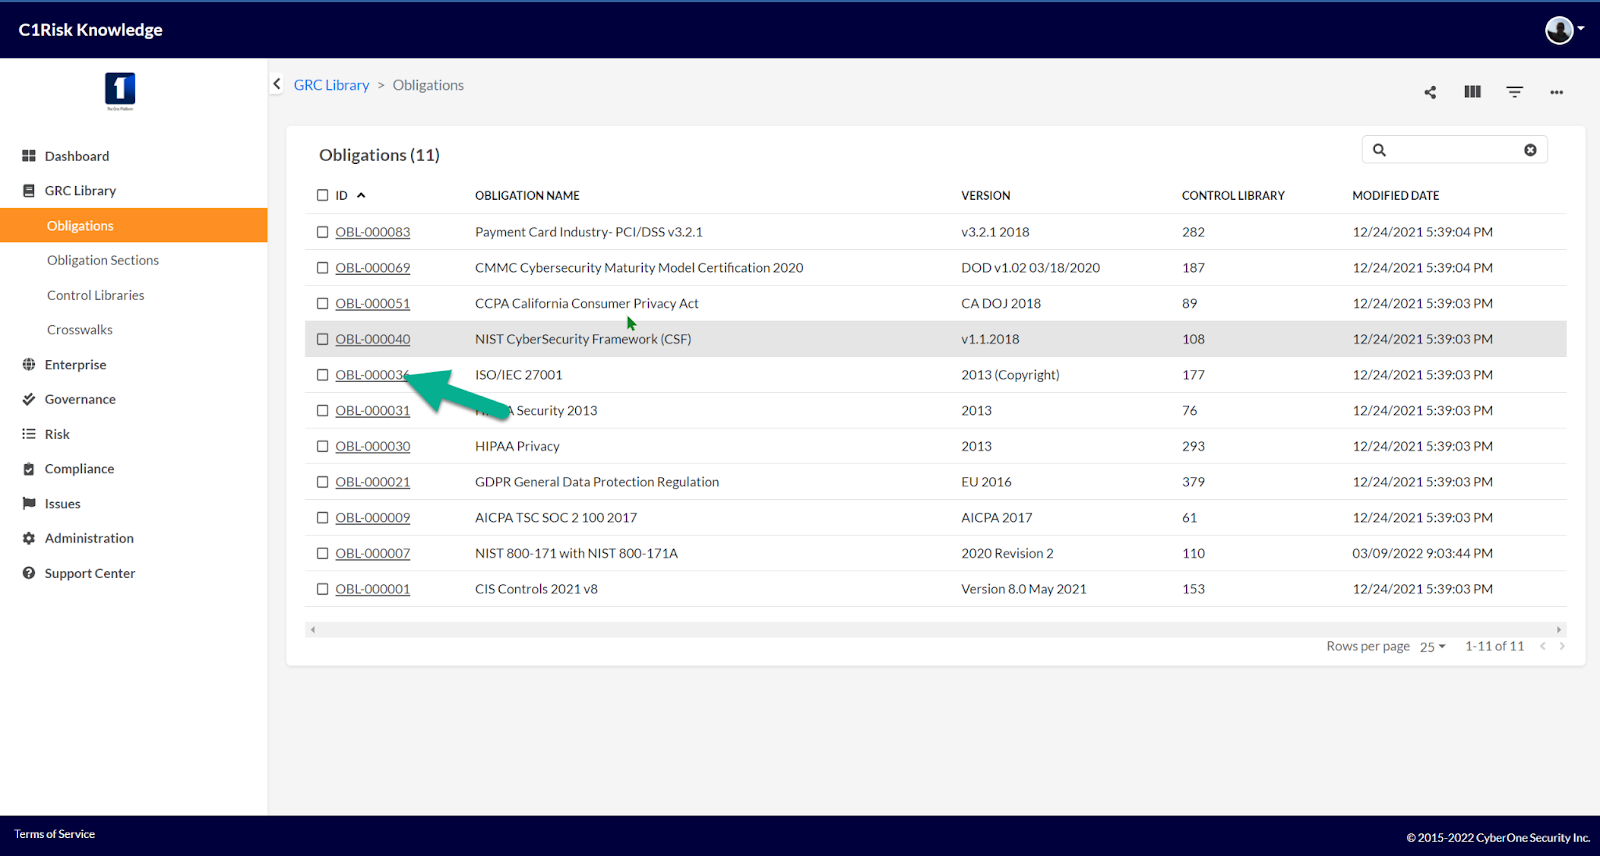
Task: Open Control Libraries in sidebar
Action: [x=95, y=295]
